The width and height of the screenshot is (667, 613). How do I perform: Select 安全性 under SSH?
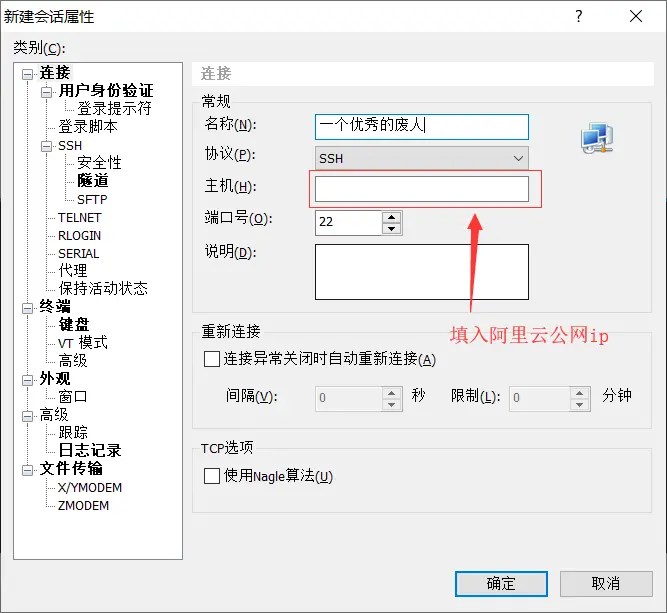(x=99, y=163)
